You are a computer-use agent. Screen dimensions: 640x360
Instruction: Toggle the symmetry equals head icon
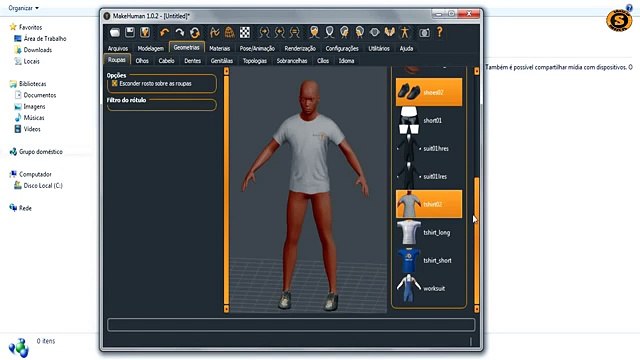tap(294, 32)
